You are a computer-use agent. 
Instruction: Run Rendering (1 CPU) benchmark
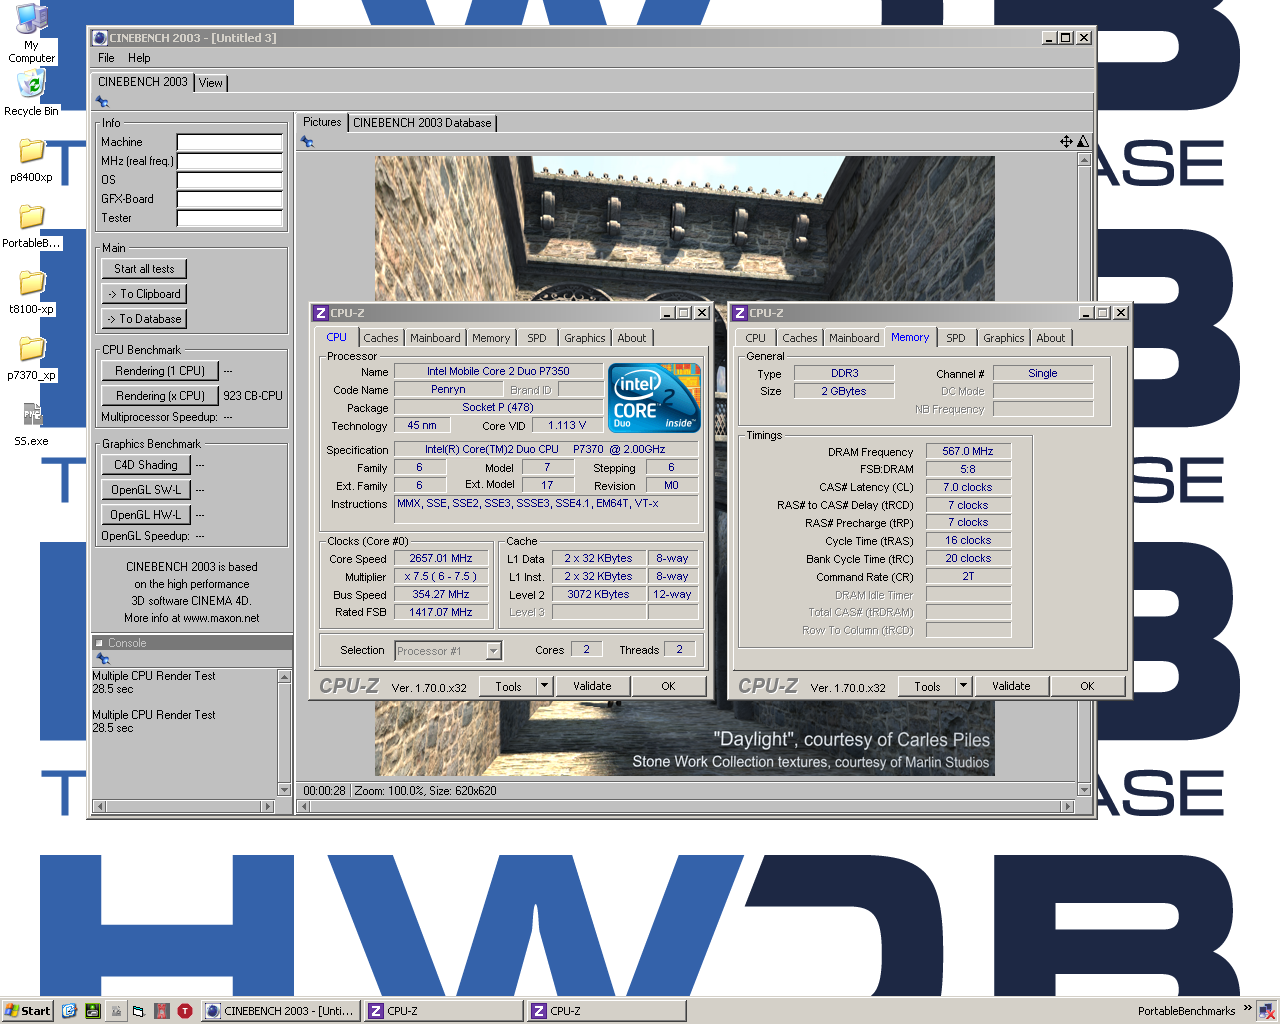click(160, 371)
